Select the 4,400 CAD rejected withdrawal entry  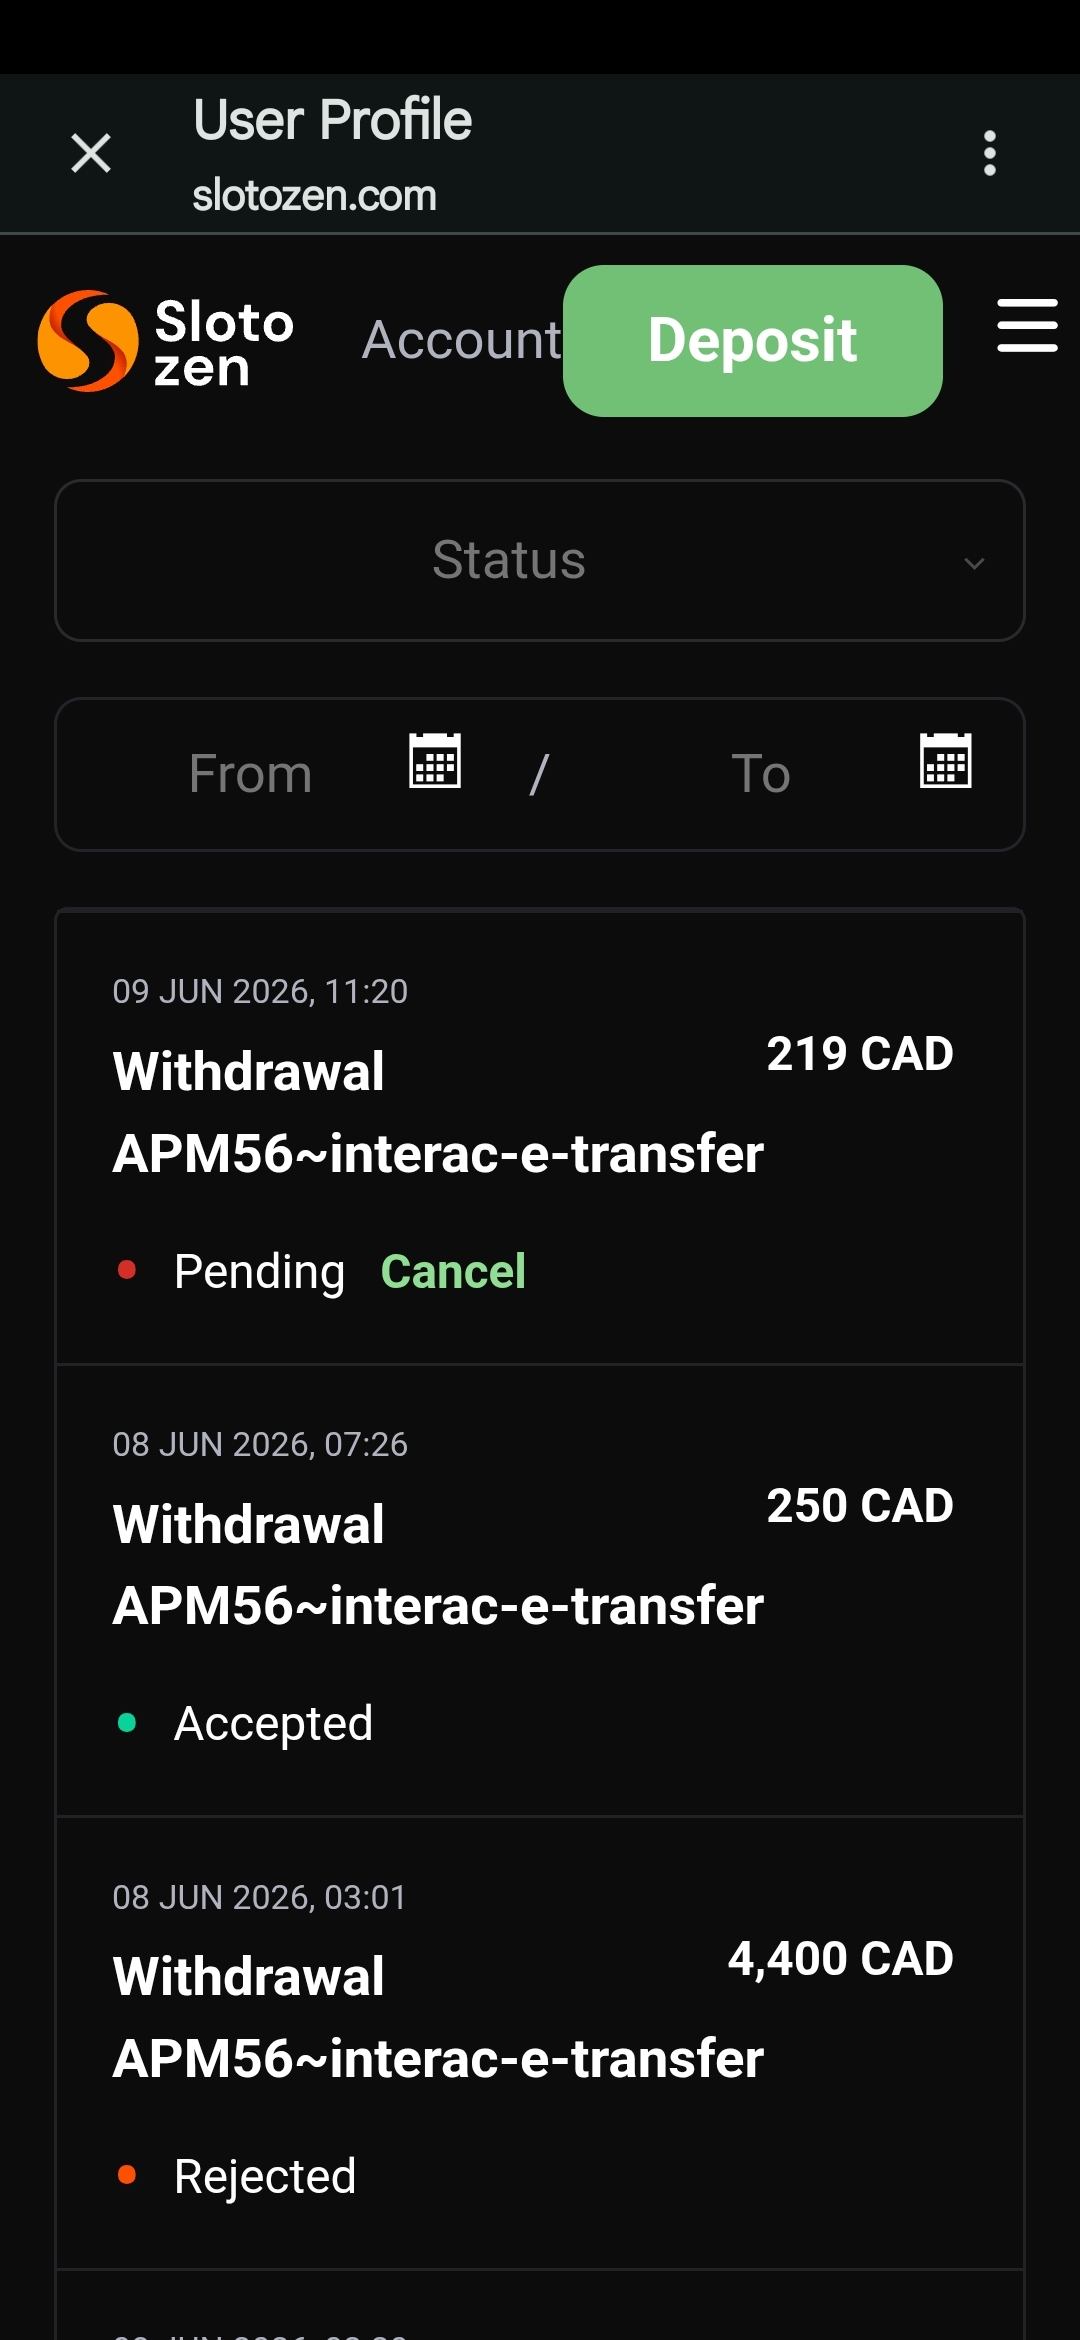coord(540,2043)
